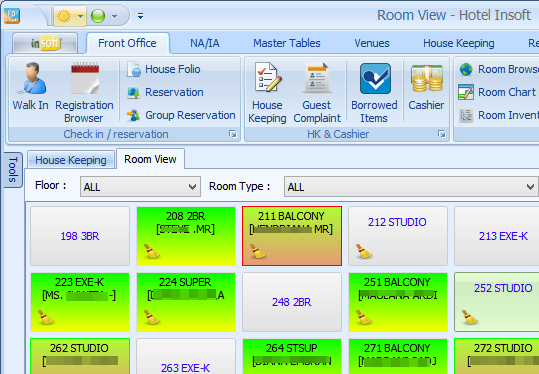Select room 252 STUDIO tile

[x=497, y=302]
